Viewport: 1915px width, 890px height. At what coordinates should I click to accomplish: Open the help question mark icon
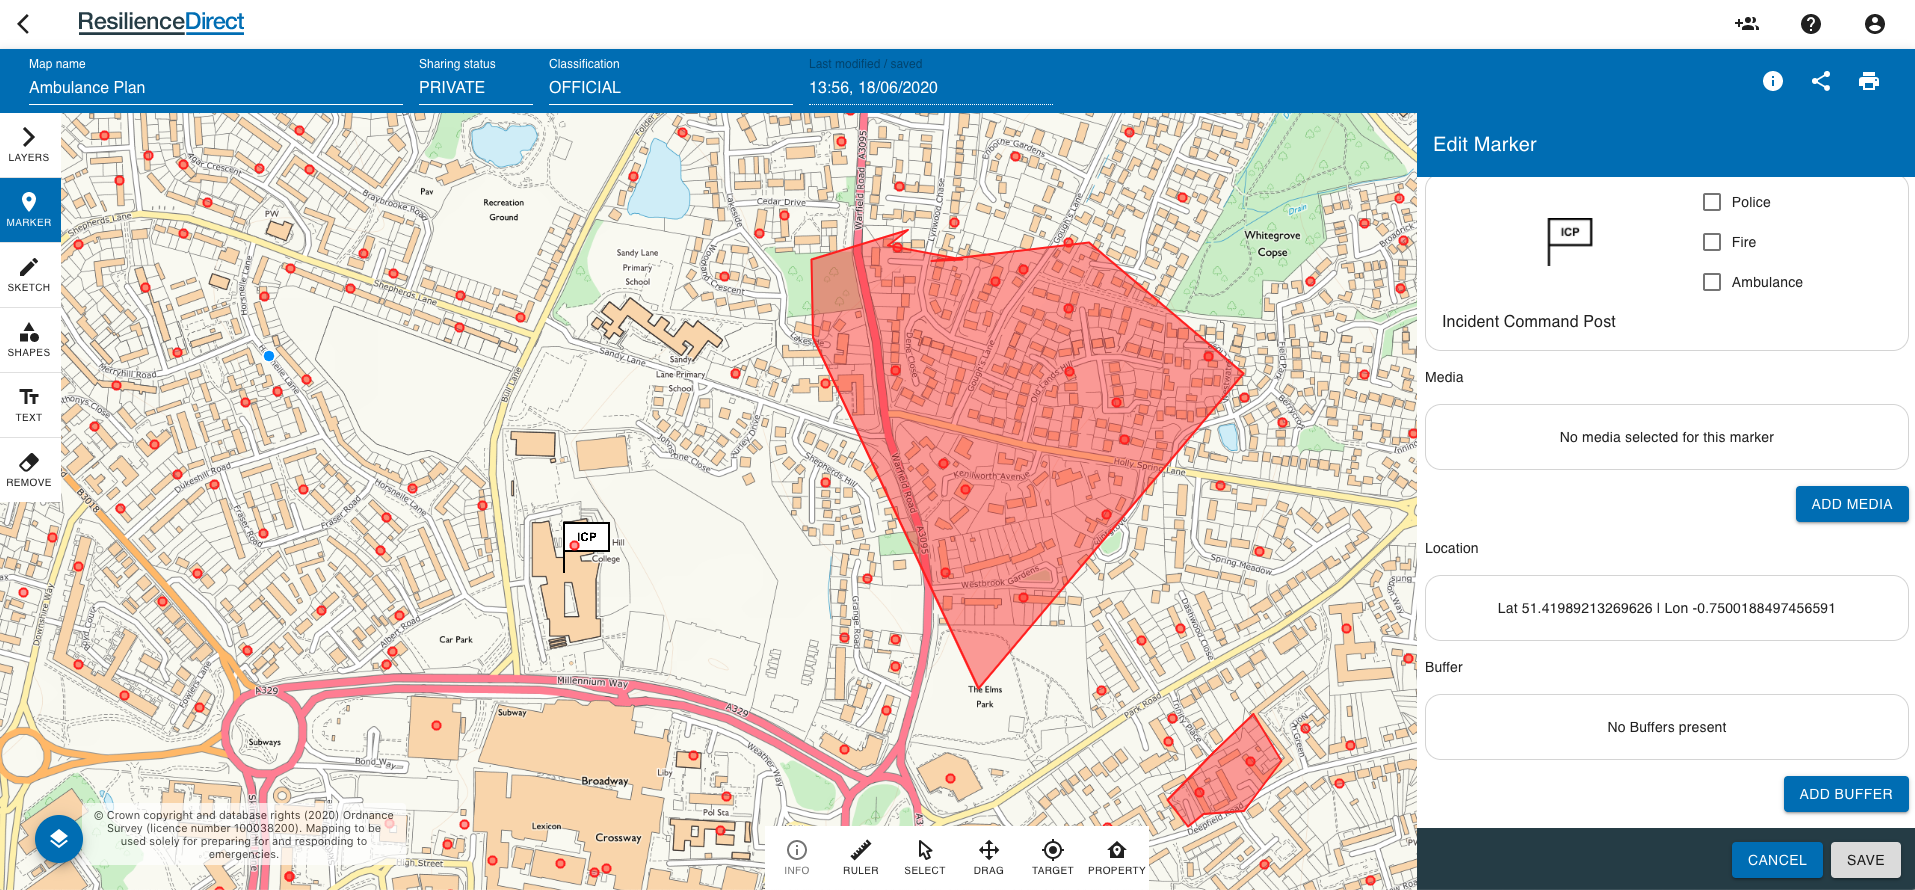(x=1811, y=24)
